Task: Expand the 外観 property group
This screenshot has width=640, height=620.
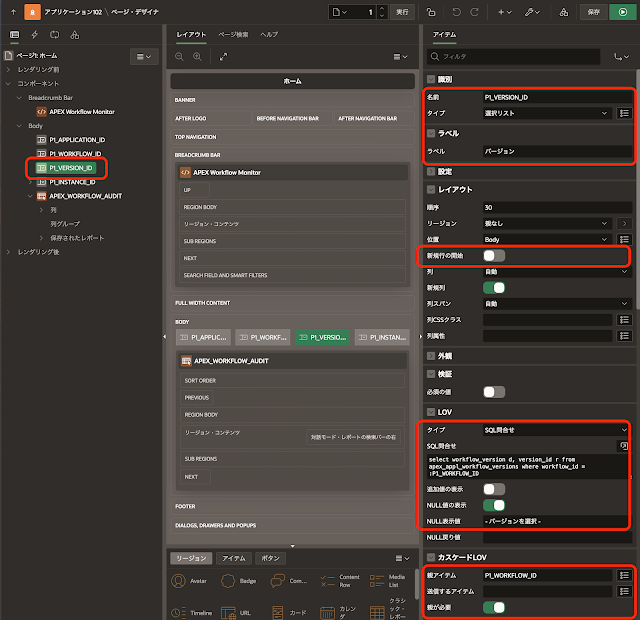Action: (431, 356)
